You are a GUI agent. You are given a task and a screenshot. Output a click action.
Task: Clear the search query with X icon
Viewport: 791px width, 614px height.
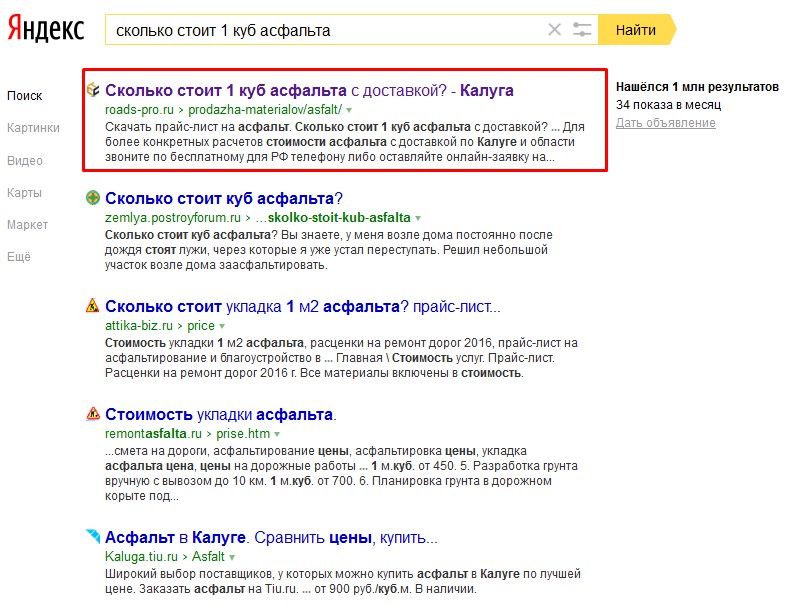(554, 30)
